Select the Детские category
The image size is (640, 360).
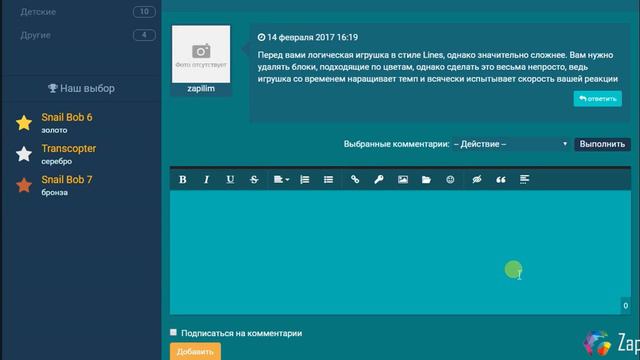click(38, 12)
